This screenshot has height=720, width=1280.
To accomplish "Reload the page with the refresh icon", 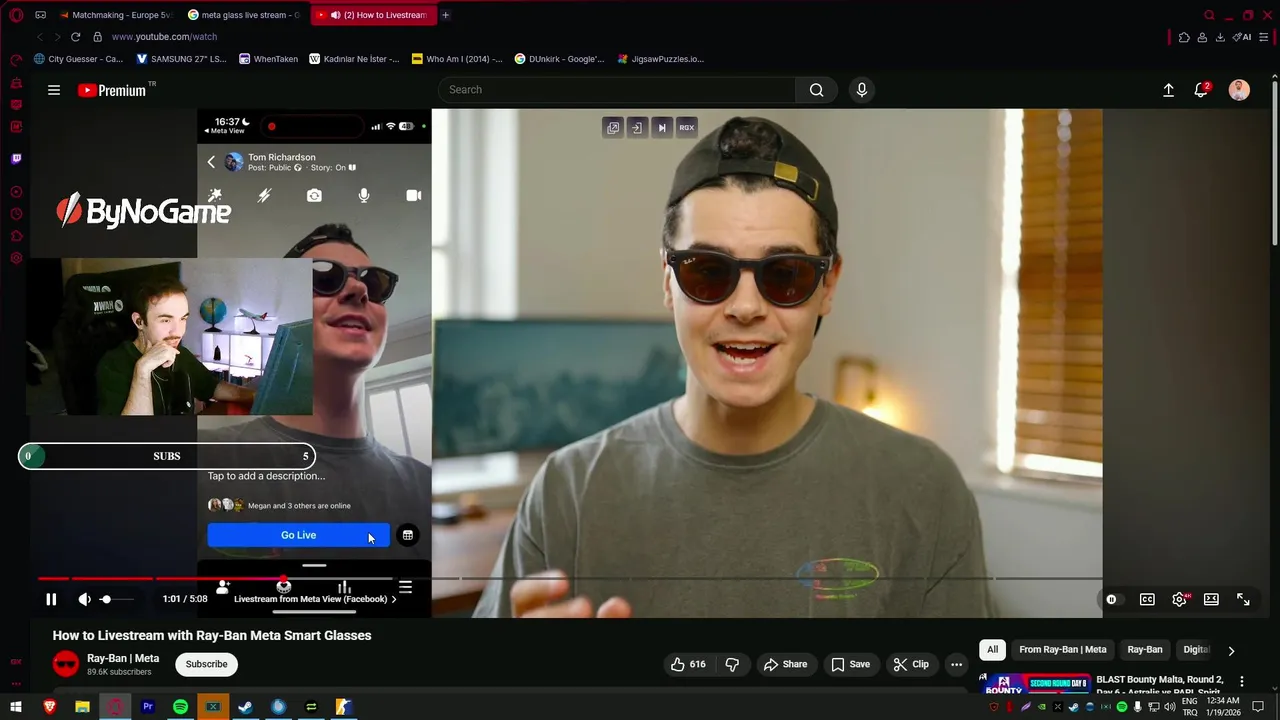I will (x=75, y=37).
